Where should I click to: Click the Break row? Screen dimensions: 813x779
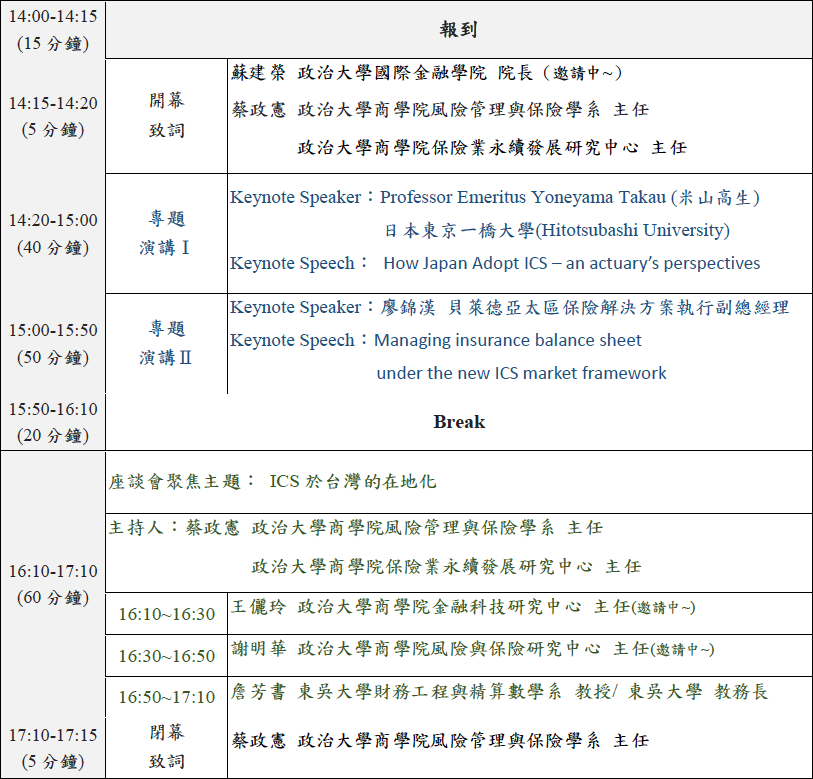[458, 422]
